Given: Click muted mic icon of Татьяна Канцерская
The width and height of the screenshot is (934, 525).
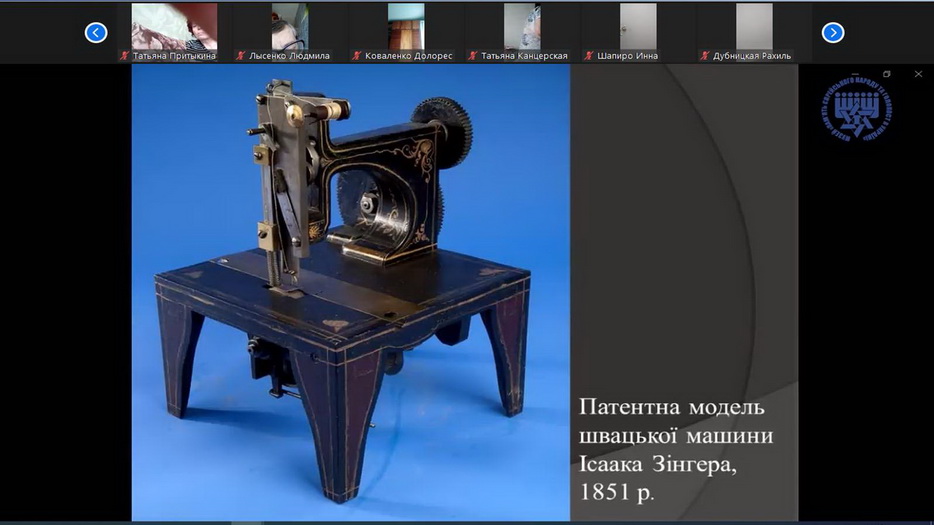Looking at the screenshot, I should click(472, 56).
